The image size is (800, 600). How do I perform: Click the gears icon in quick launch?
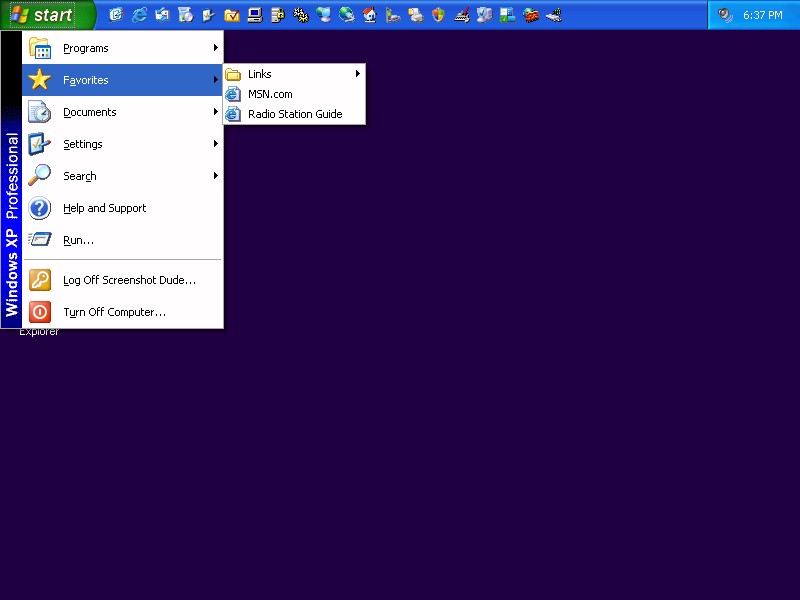click(300, 15)
